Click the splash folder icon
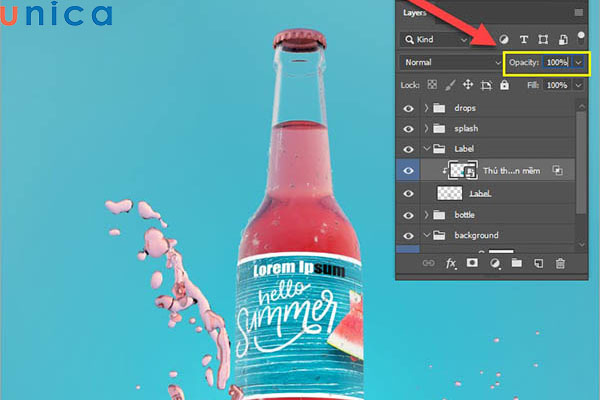 pyautogui.click(x=439, y=129)
